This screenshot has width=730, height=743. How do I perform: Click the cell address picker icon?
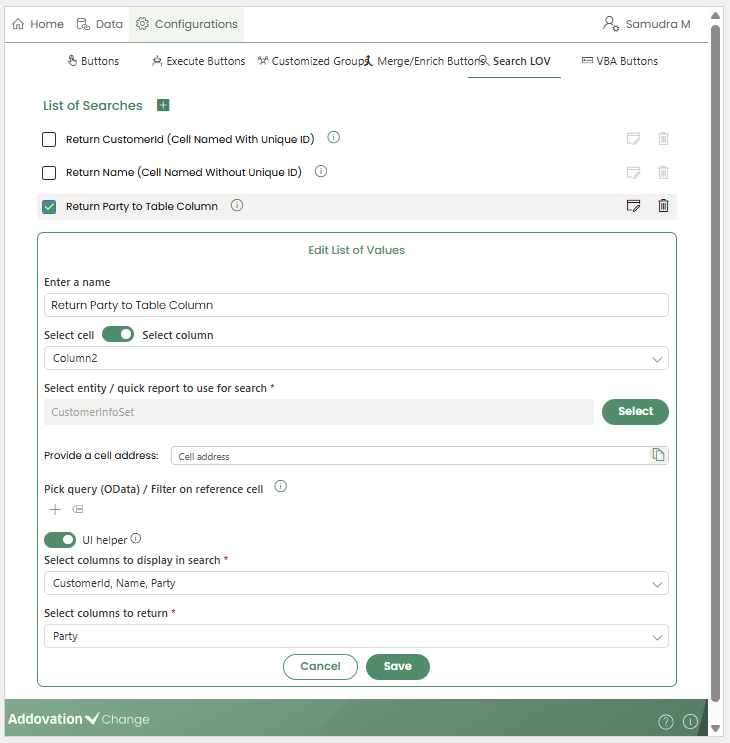(x=658, y=455)
